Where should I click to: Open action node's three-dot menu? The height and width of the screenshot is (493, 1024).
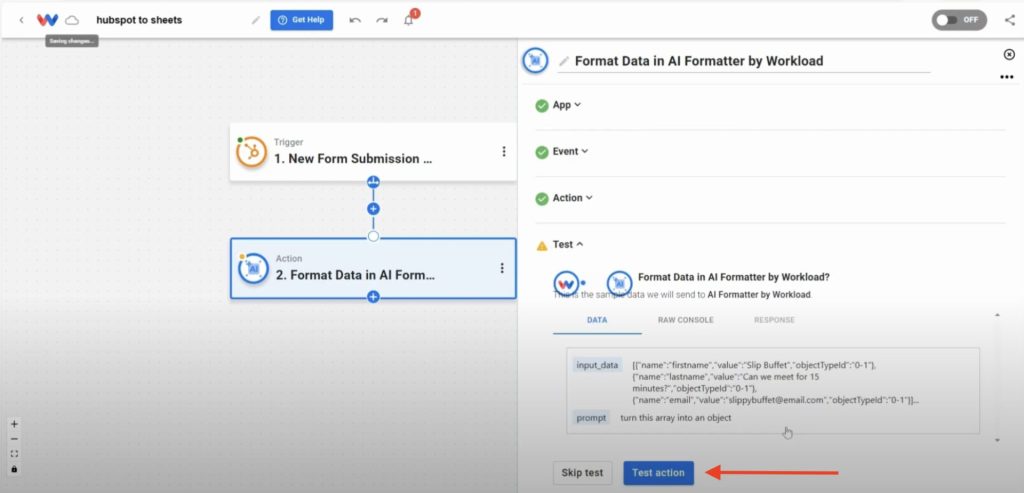[x=502, y=268]
